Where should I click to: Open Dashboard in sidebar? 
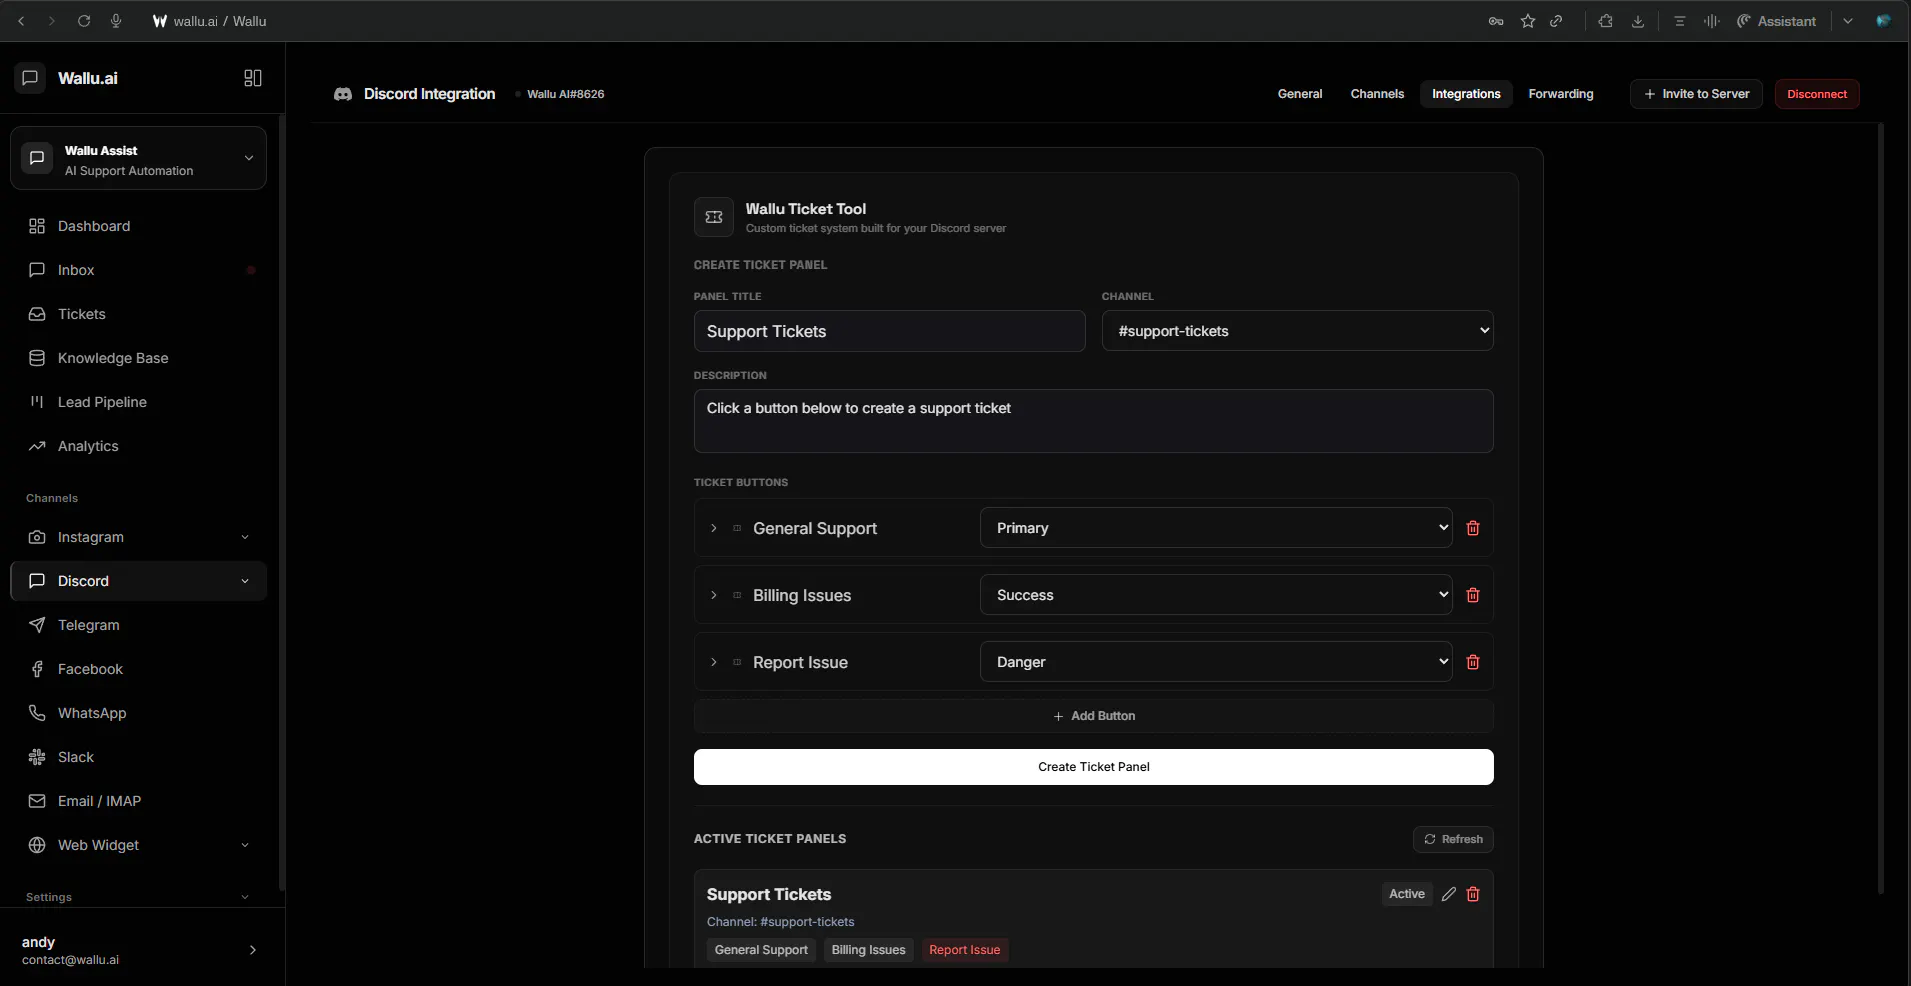click(138, 226)
